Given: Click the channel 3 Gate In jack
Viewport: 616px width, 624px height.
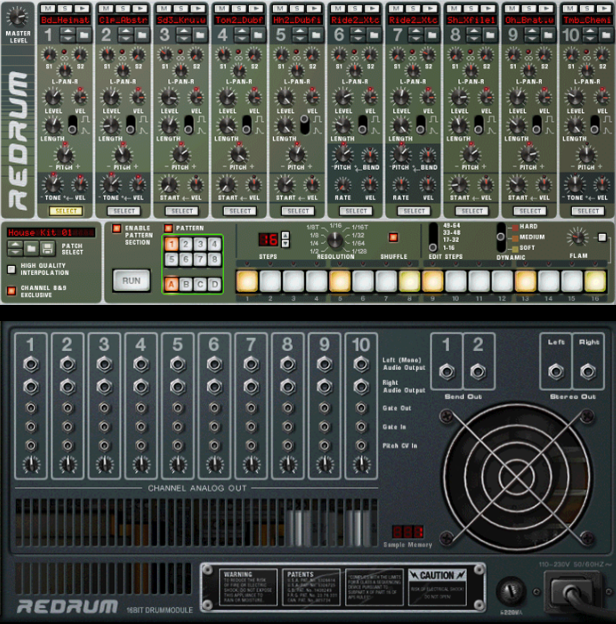Looking at the screenshot, I should (x=104, y=427).
